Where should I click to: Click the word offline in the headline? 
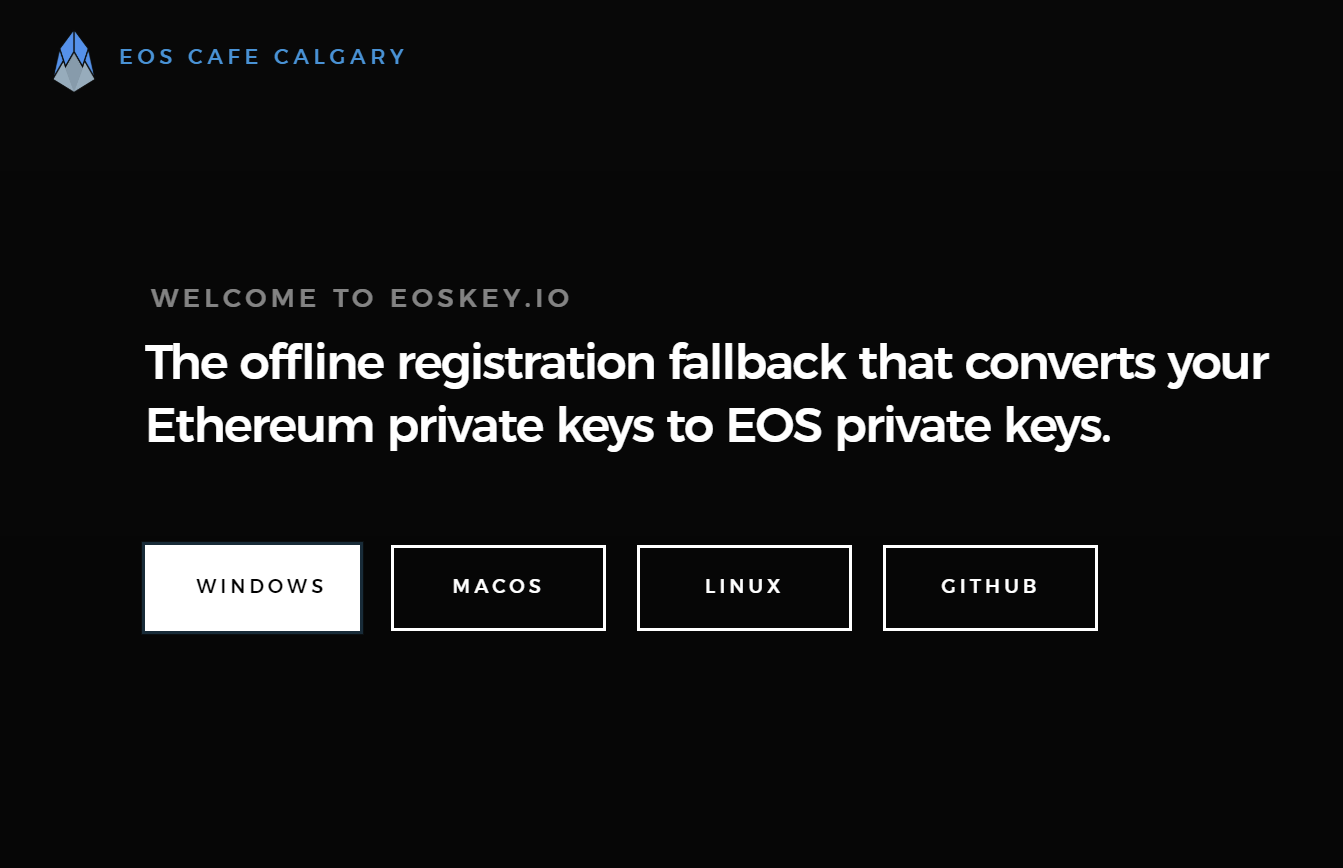tap(311, 363)
